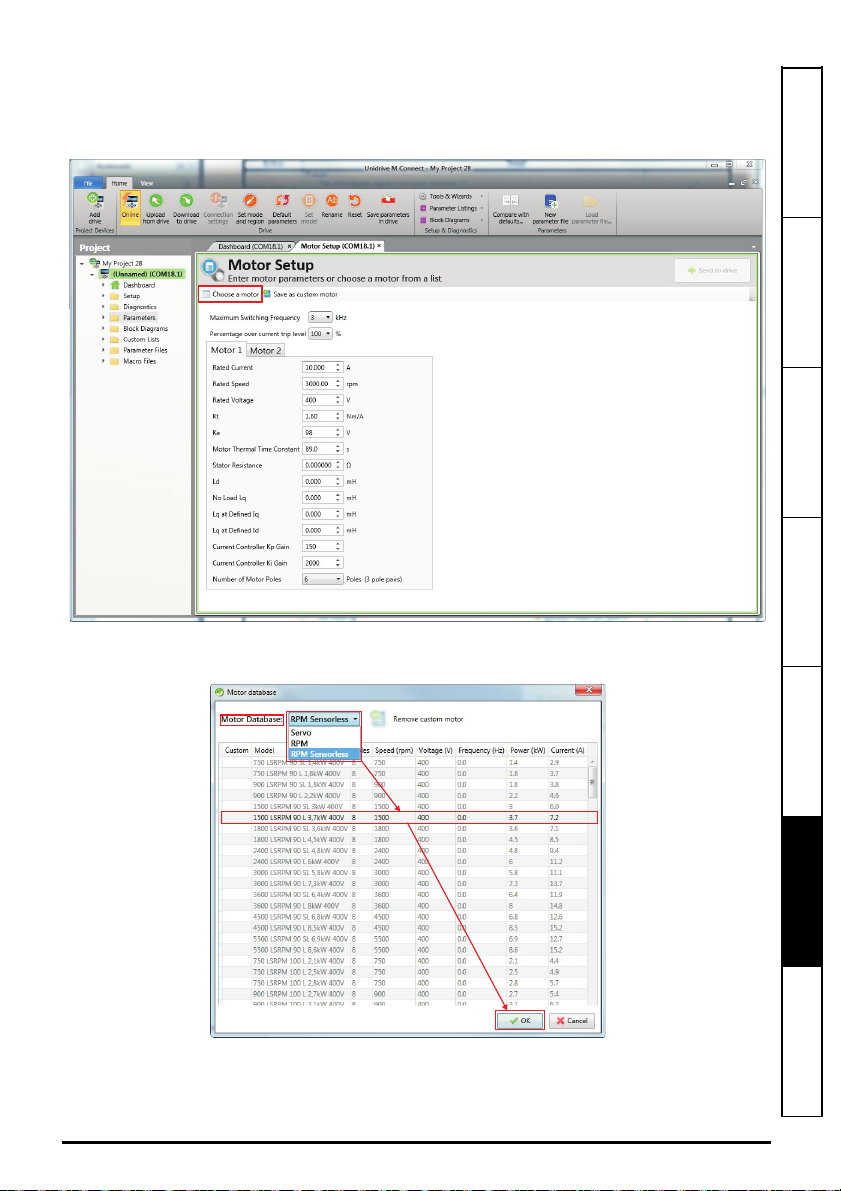Select the Home ribbon tab
This screenshot has height=1191, width=841.
119,183
